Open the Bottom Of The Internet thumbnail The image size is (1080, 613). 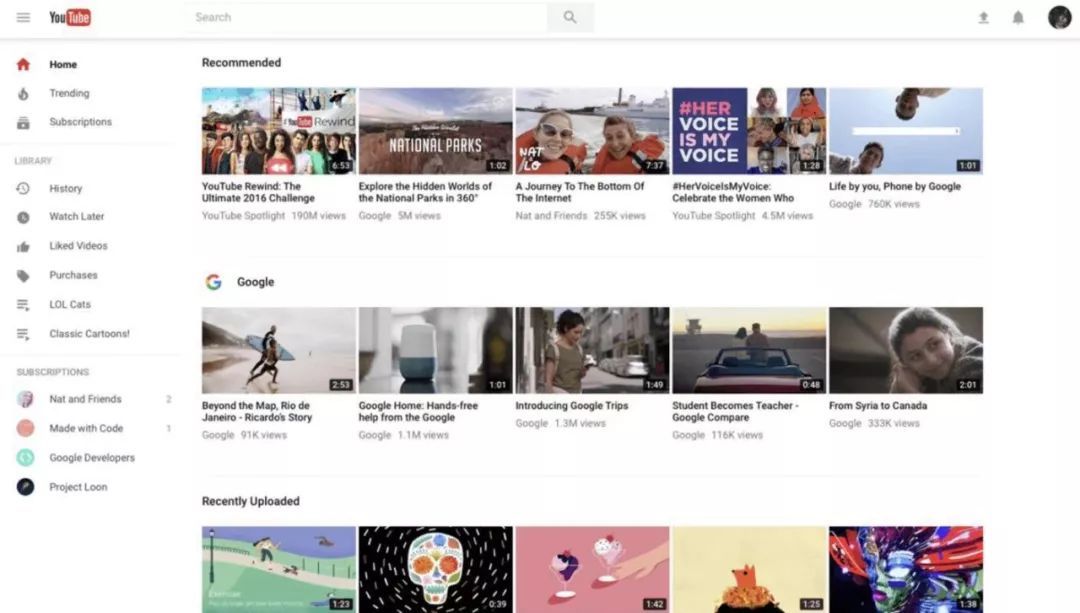pyautogui.click(x=592, y=131)
